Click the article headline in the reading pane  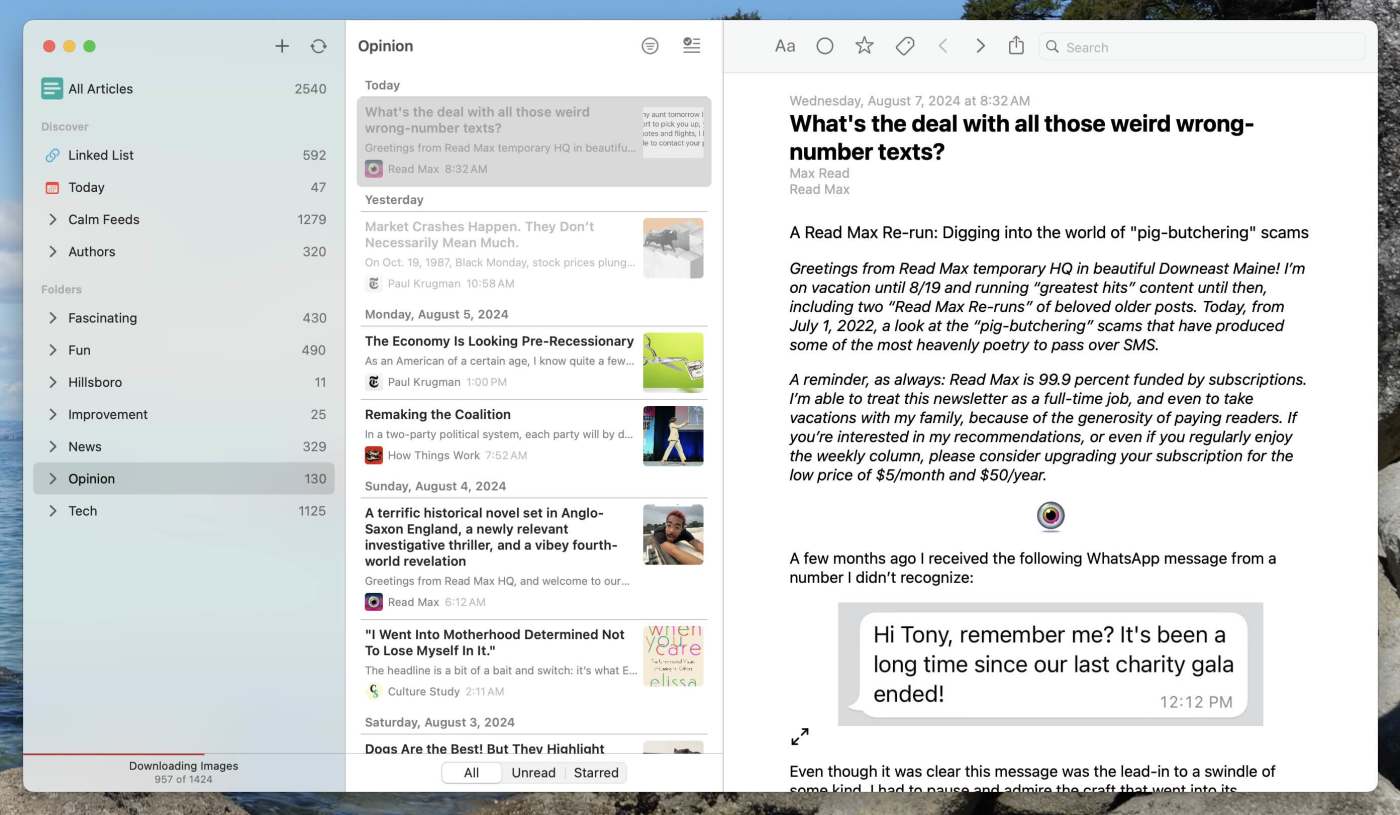pyautogui.click(x=1021, y=138)
